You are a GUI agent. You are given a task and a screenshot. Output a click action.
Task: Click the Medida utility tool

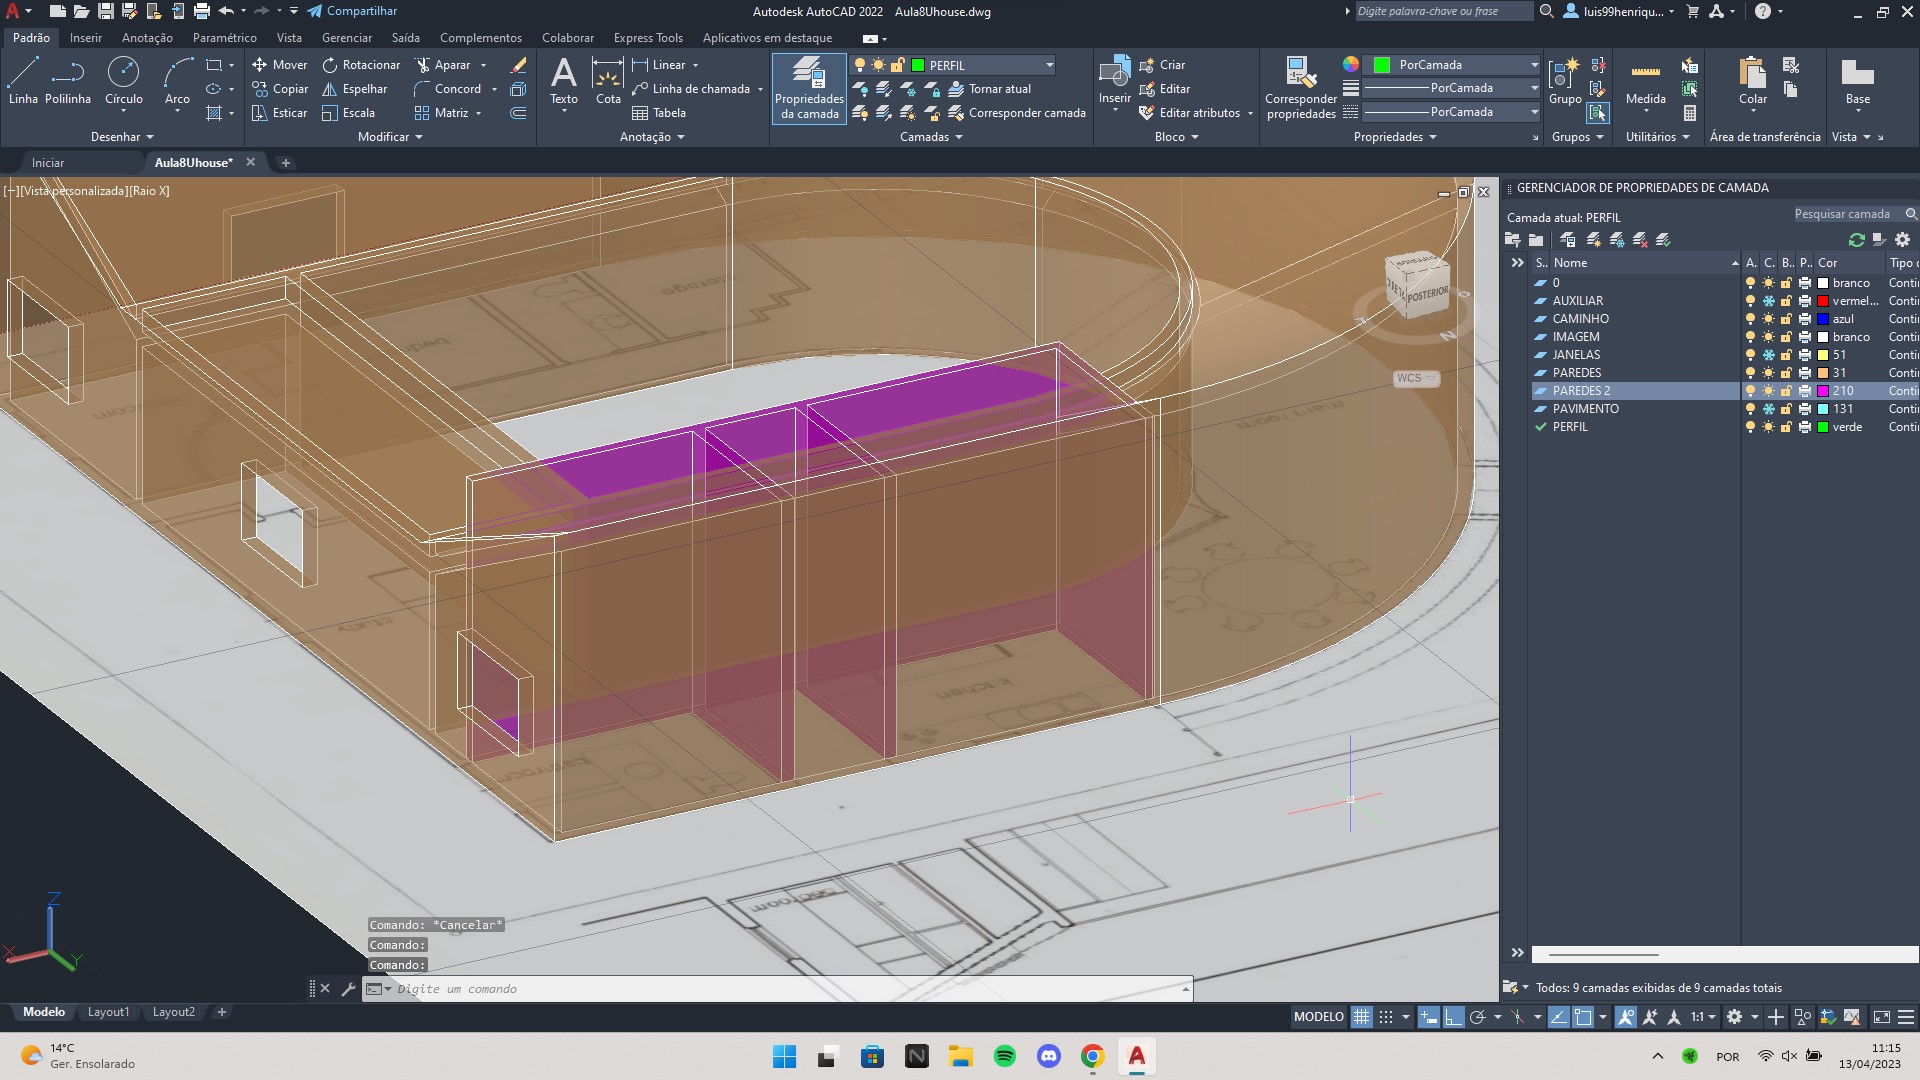click(1646, 82)
